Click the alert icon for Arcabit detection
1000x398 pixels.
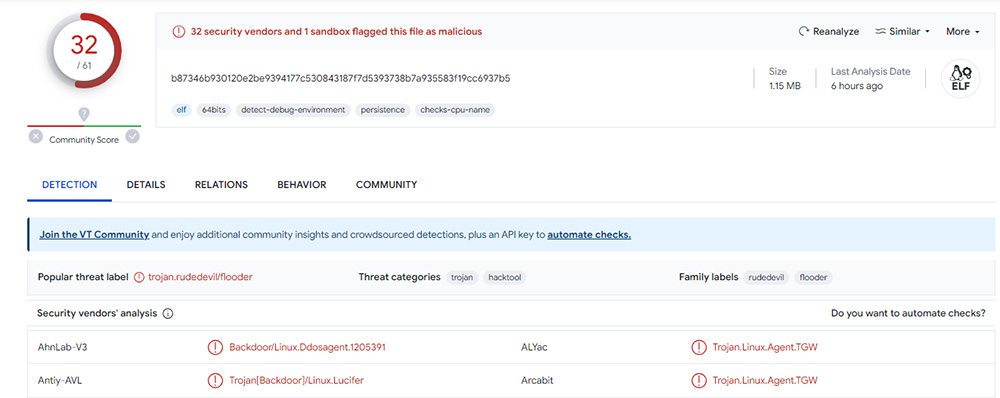698,381
